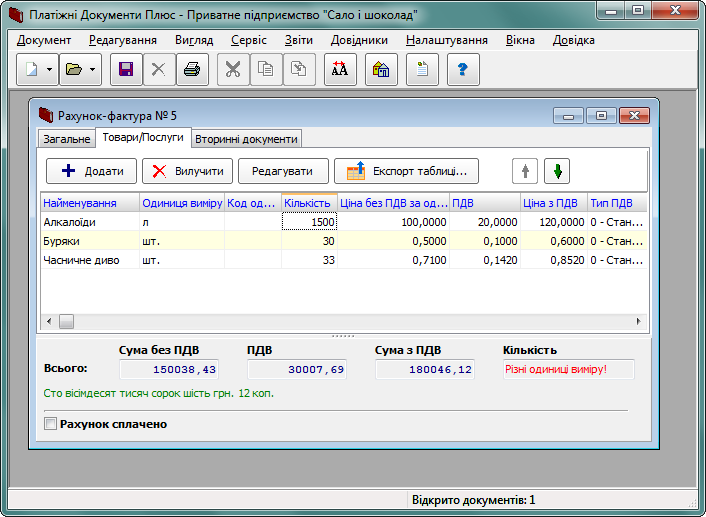Click the Open folder toolbar icon
The image size is (706, 517).
coord(74,69)
